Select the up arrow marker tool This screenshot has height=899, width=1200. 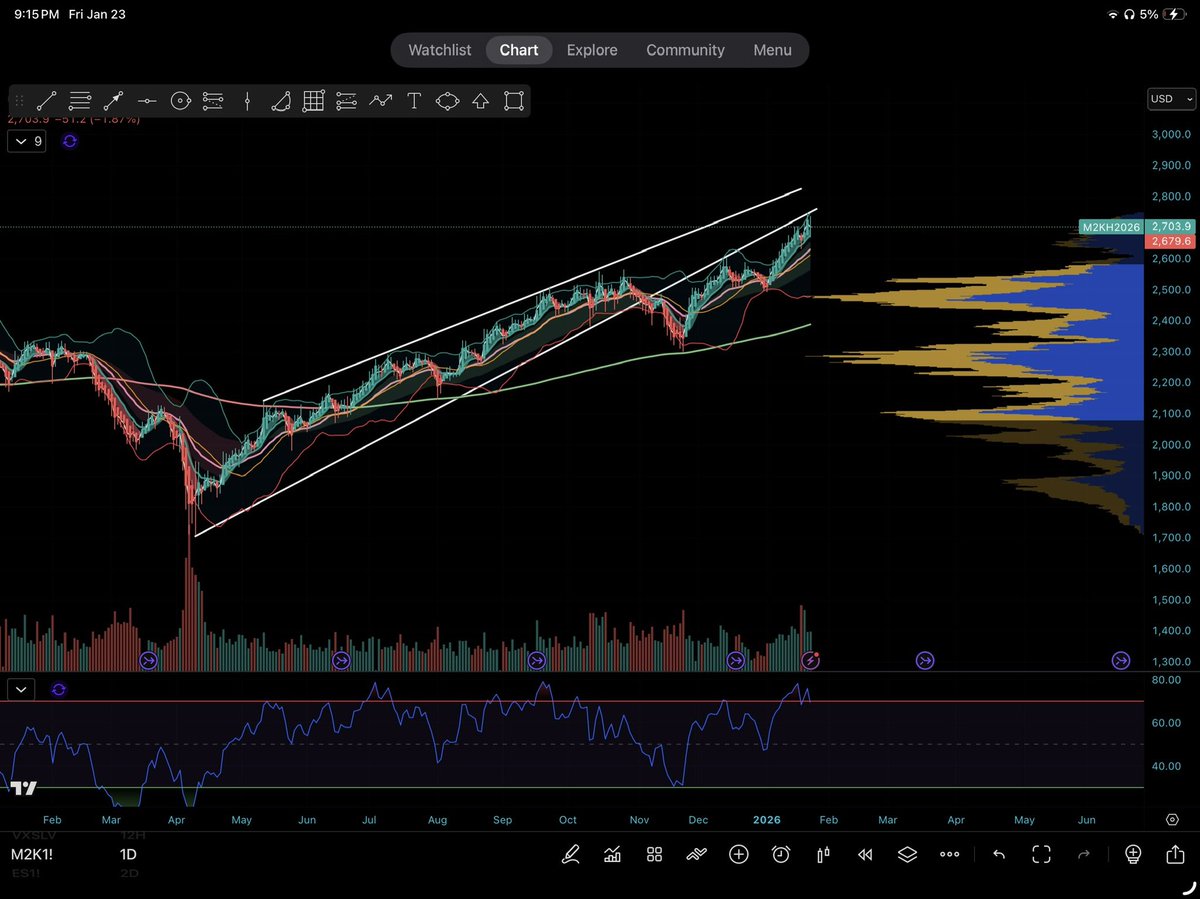point(480,100)
